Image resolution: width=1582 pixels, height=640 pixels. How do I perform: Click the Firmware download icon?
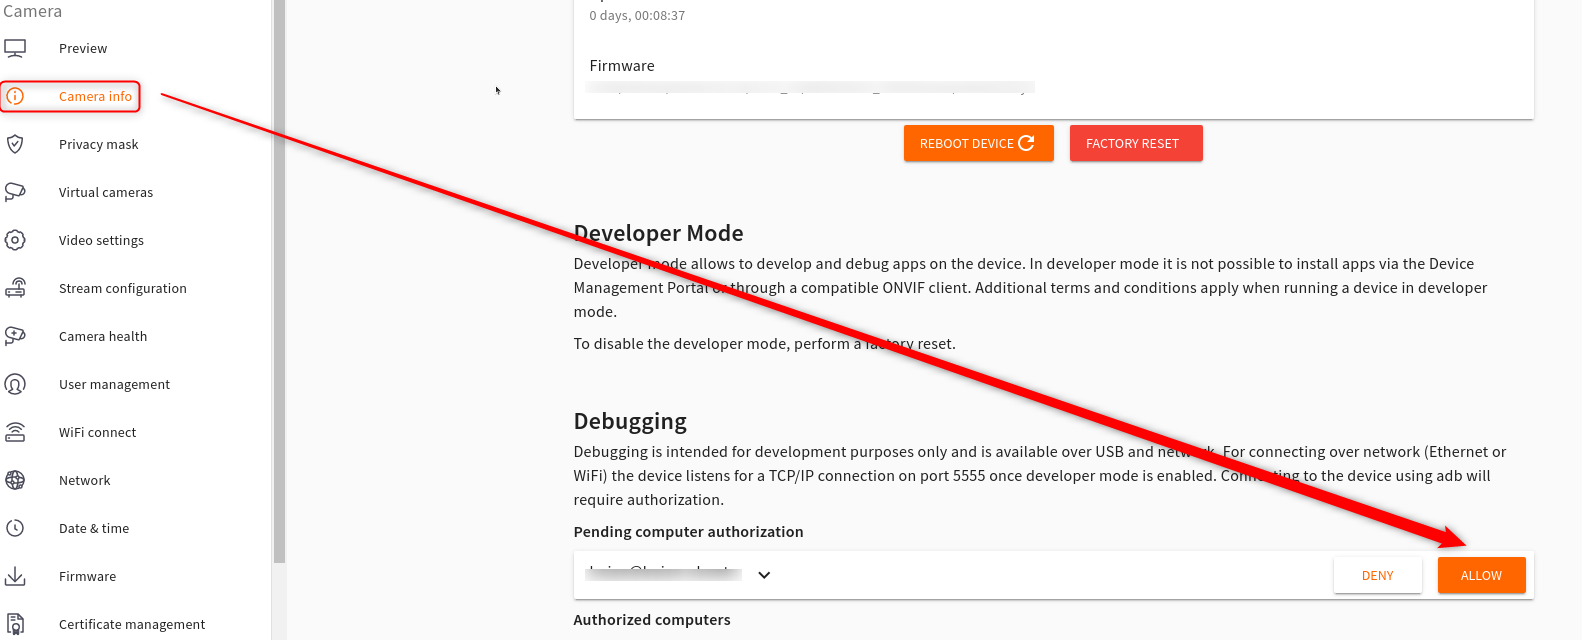tap(15, 576)
